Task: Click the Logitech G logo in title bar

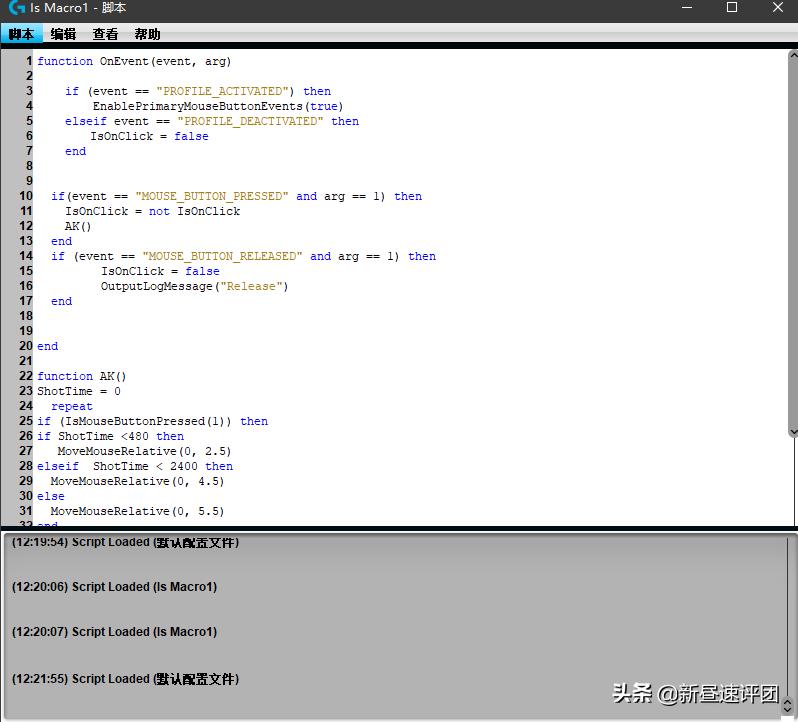Action: (x=17, y=8)
